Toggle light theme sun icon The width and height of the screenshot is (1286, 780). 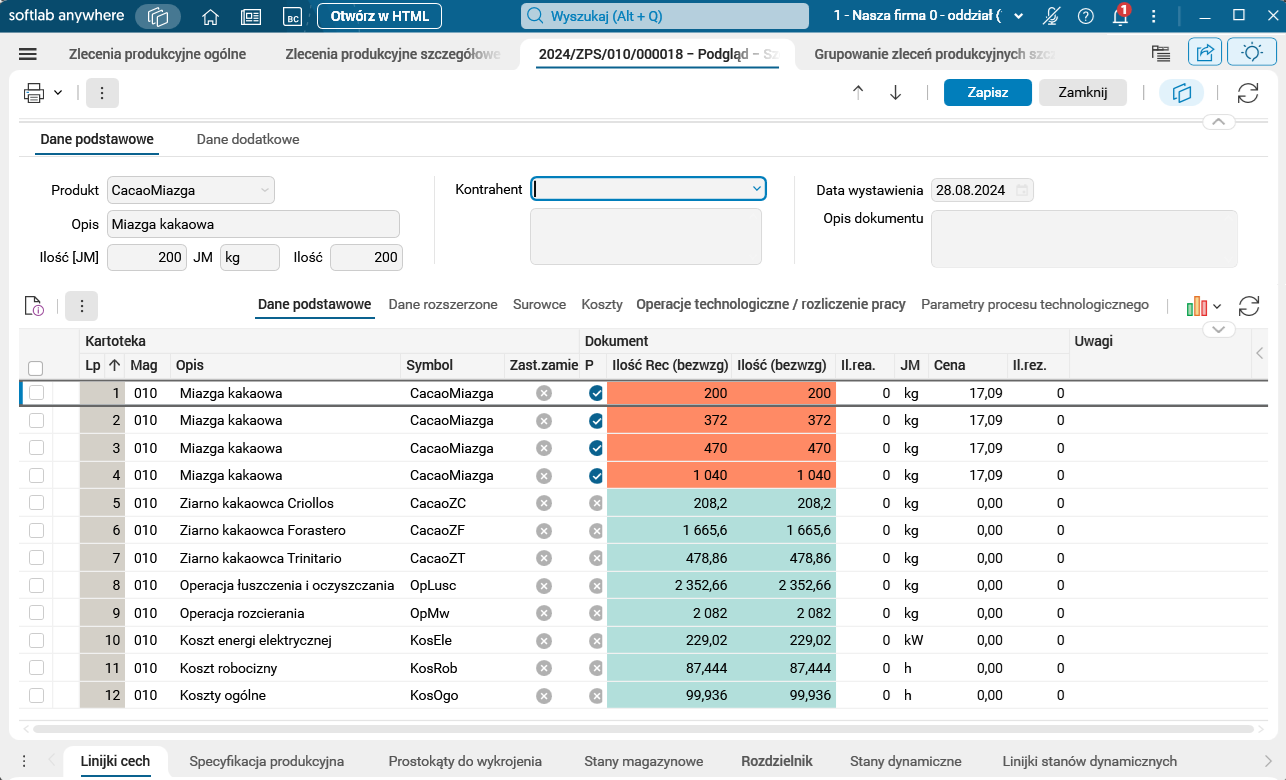tap(1250, 54)
